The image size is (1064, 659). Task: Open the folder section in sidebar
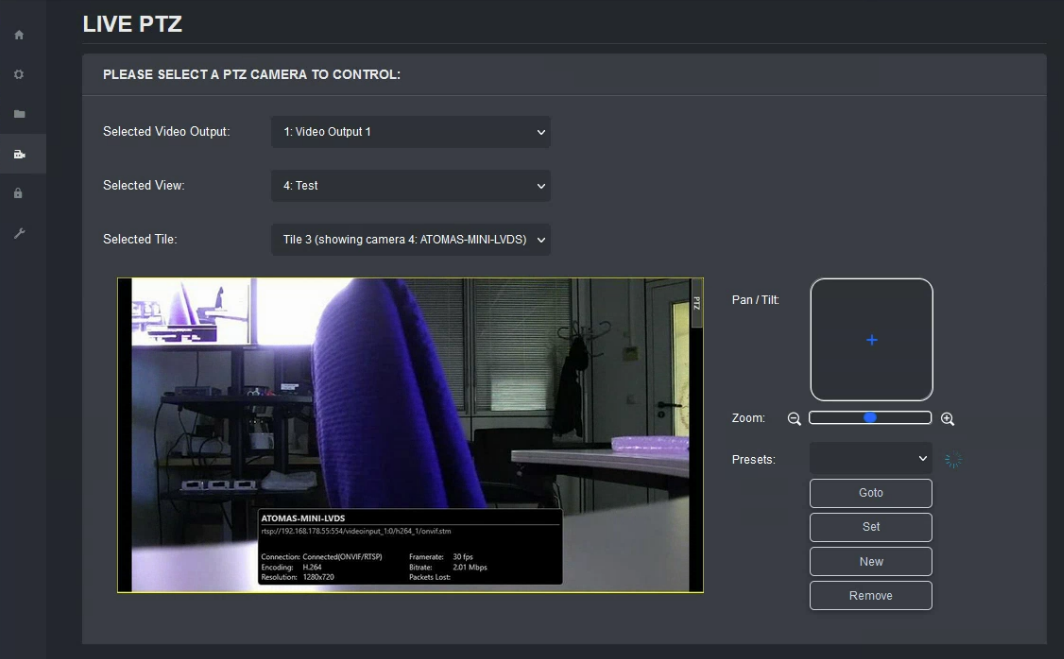tap(19, 114)
